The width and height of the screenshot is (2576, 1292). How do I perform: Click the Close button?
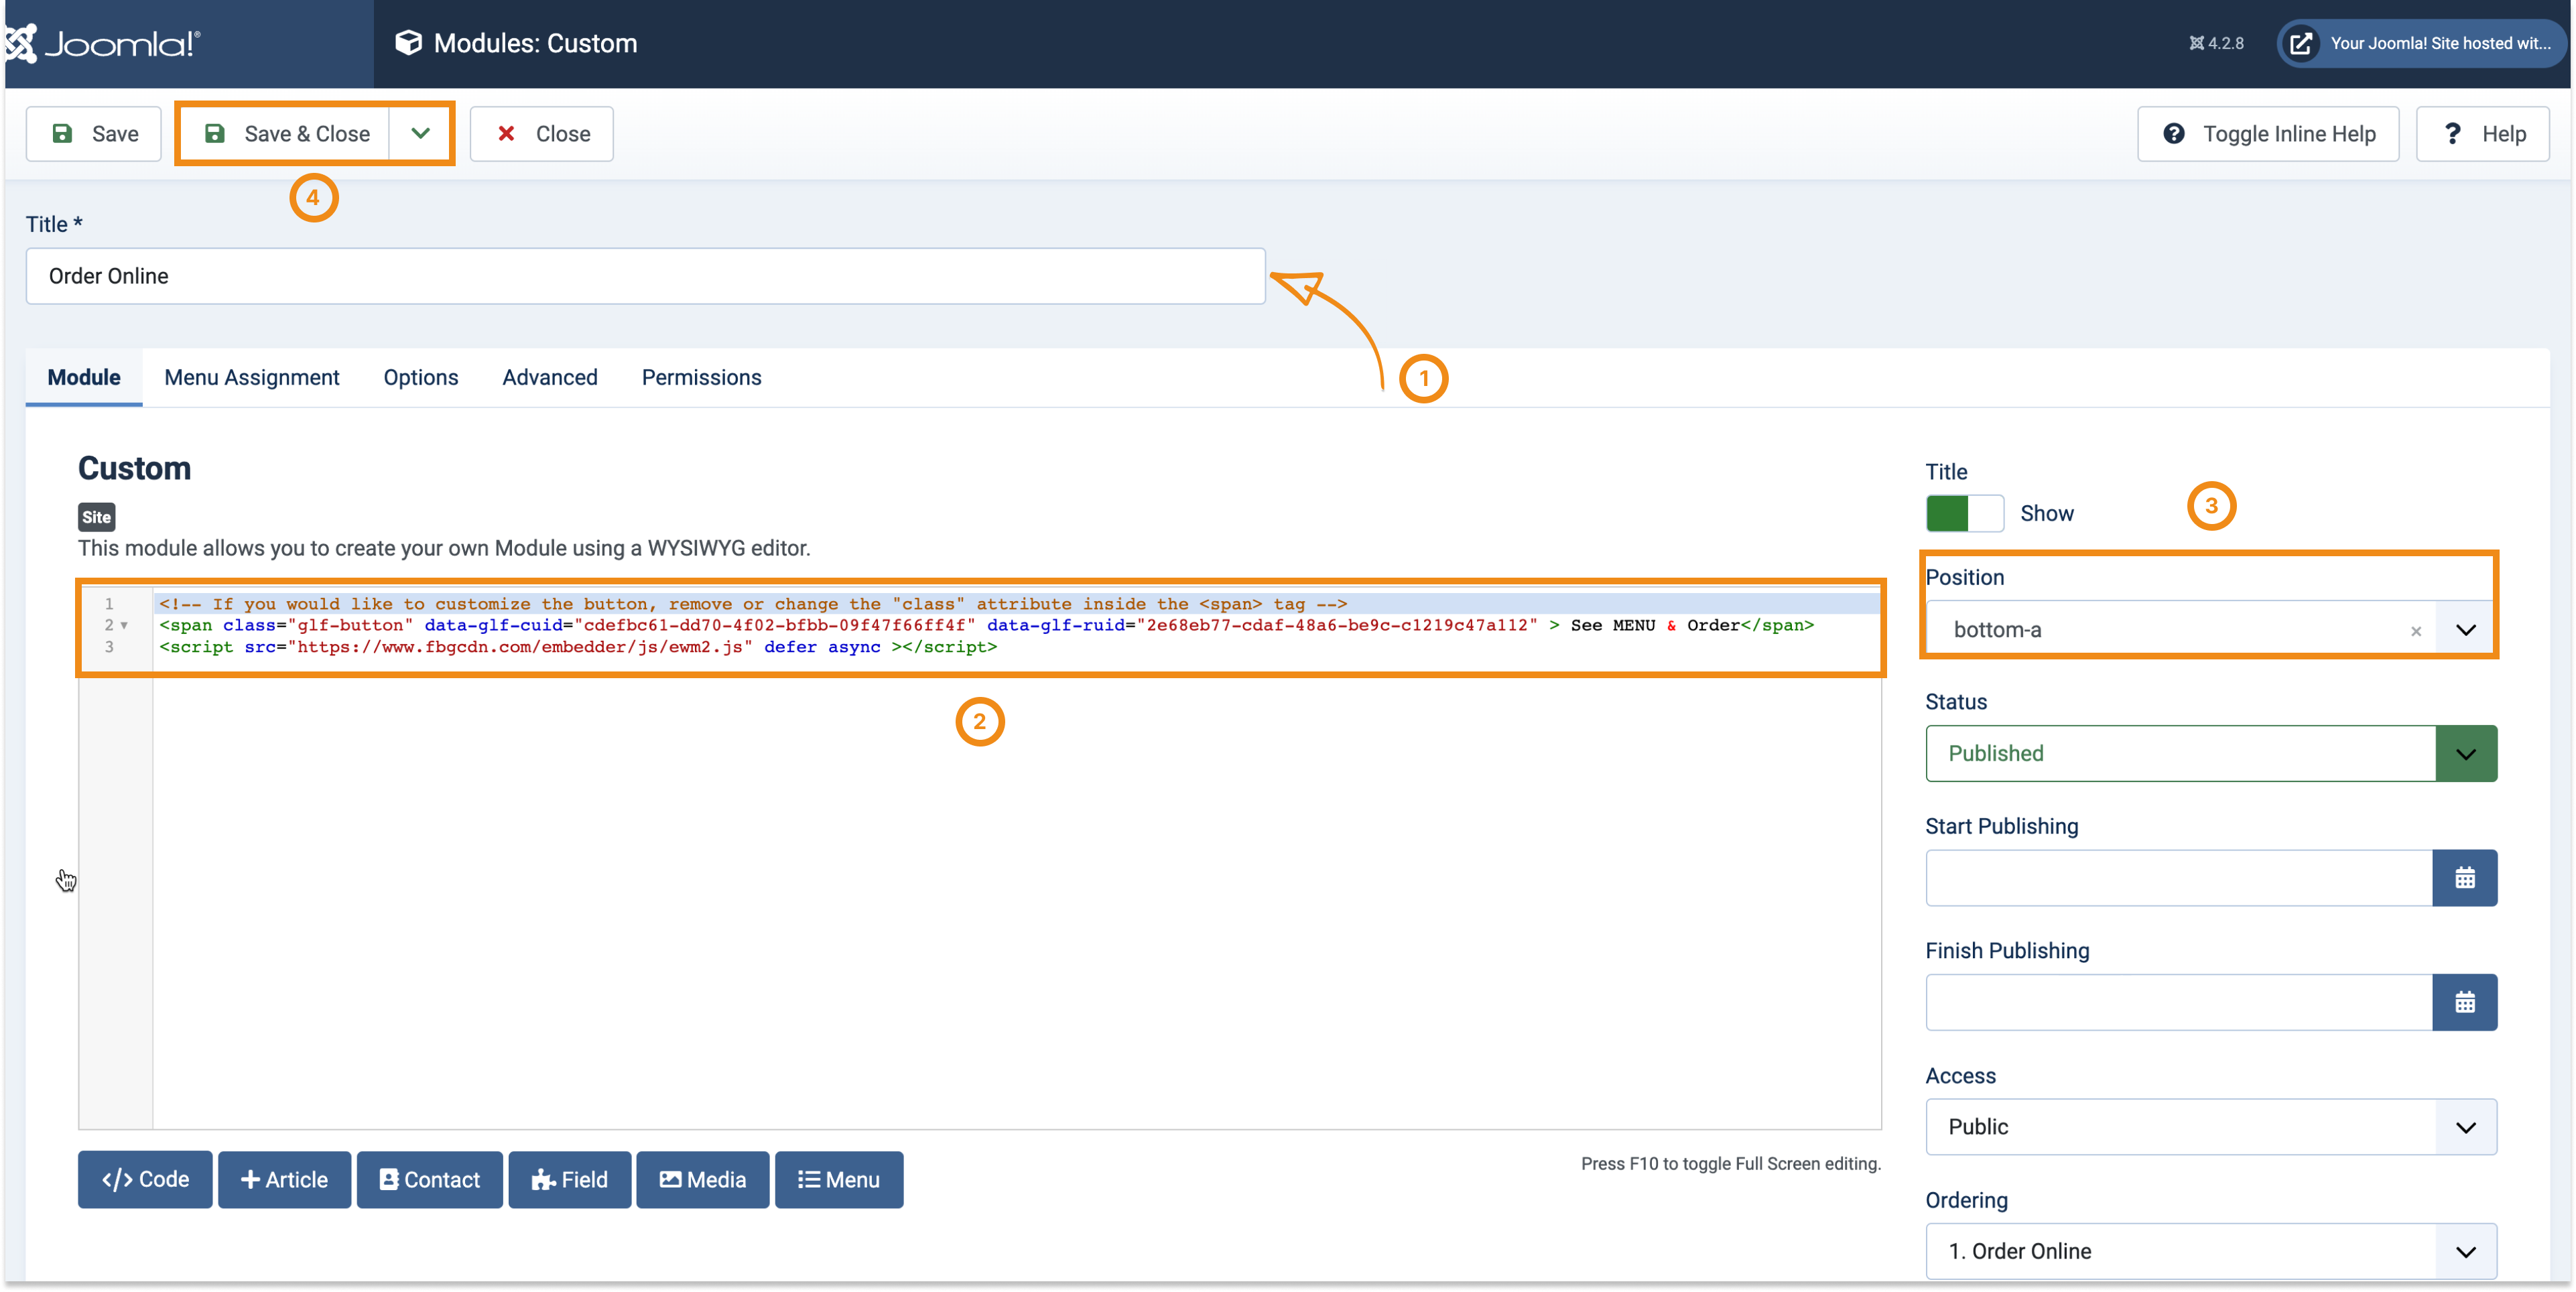[x=542, y=133]
